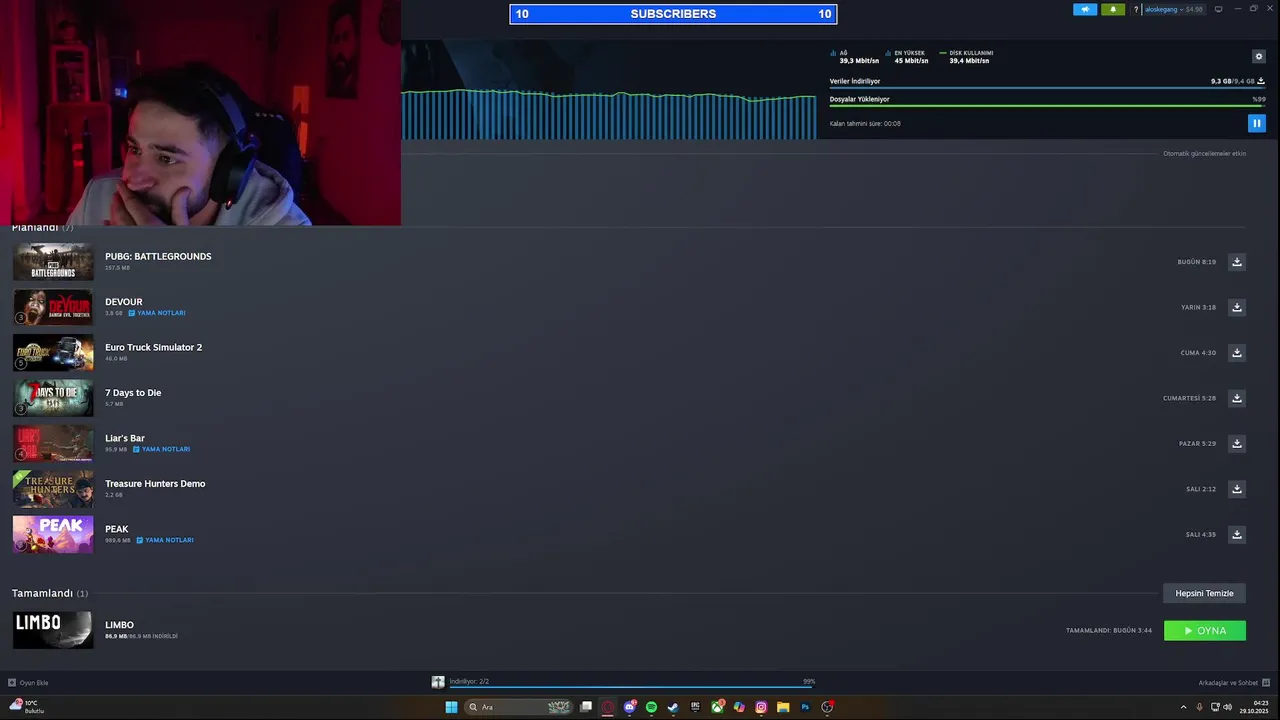Select the Treasure Hunters Demo thumbnail
1280x720 pixels.
pos(53,489)
